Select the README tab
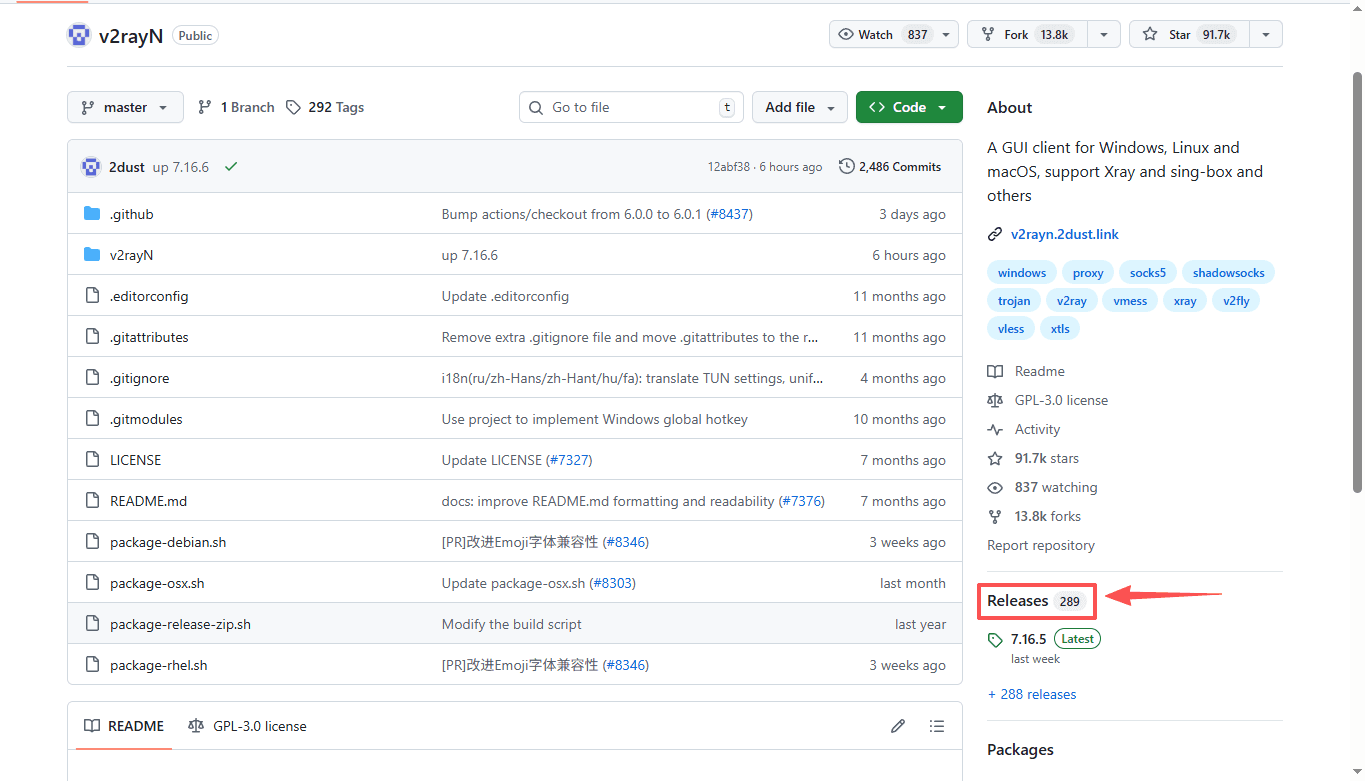The height and width of the screenshot is (781, 1365). click(x=124, y=726)
